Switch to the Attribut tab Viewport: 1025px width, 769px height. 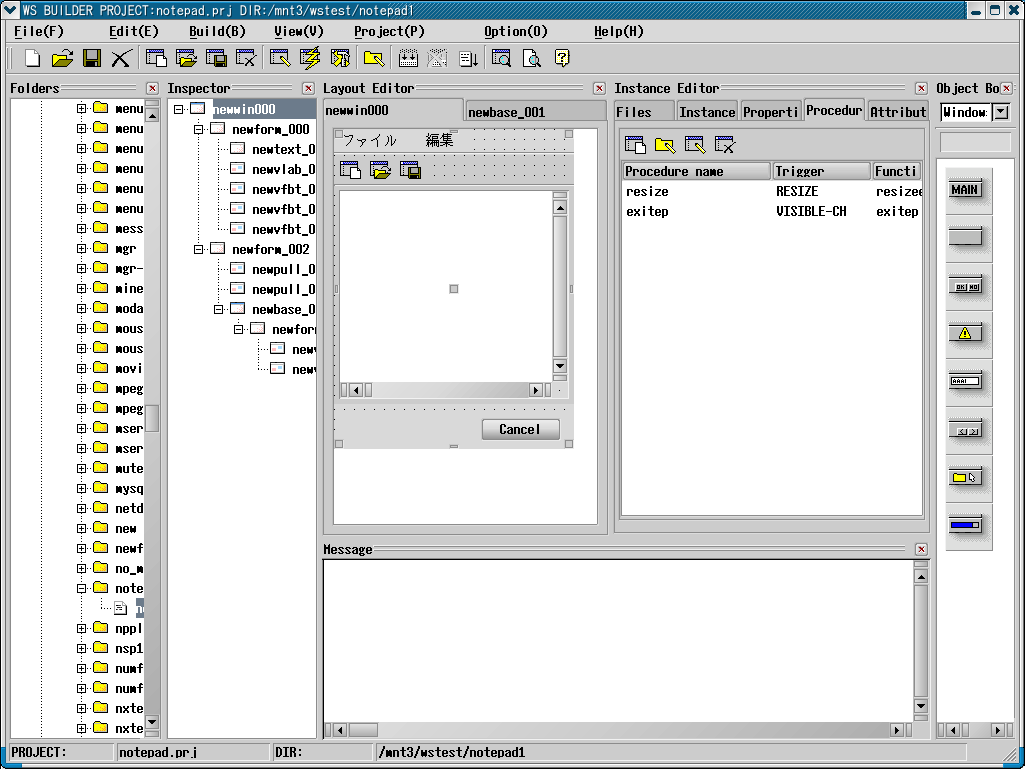click(x=898, y=112)
